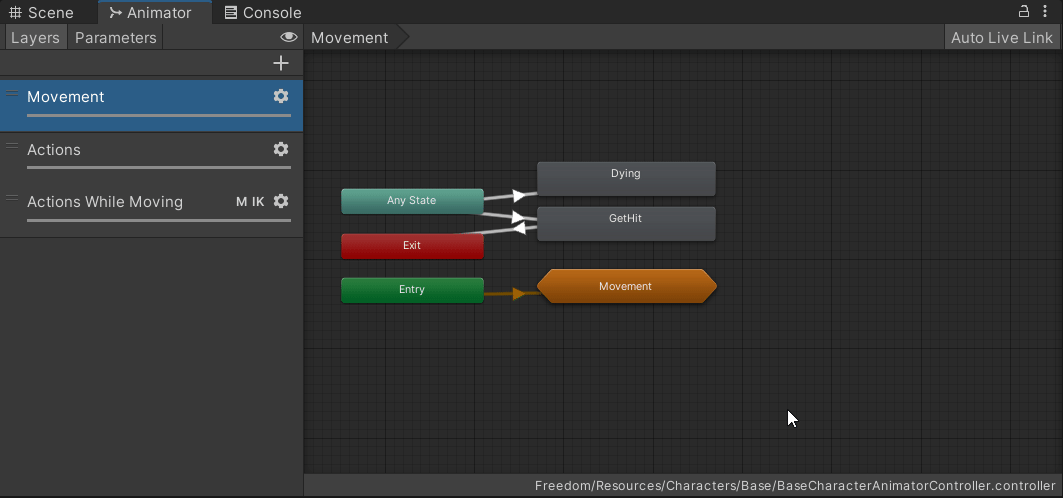Select the Actions While Moving layer
1063x498 pixels.
151,211
